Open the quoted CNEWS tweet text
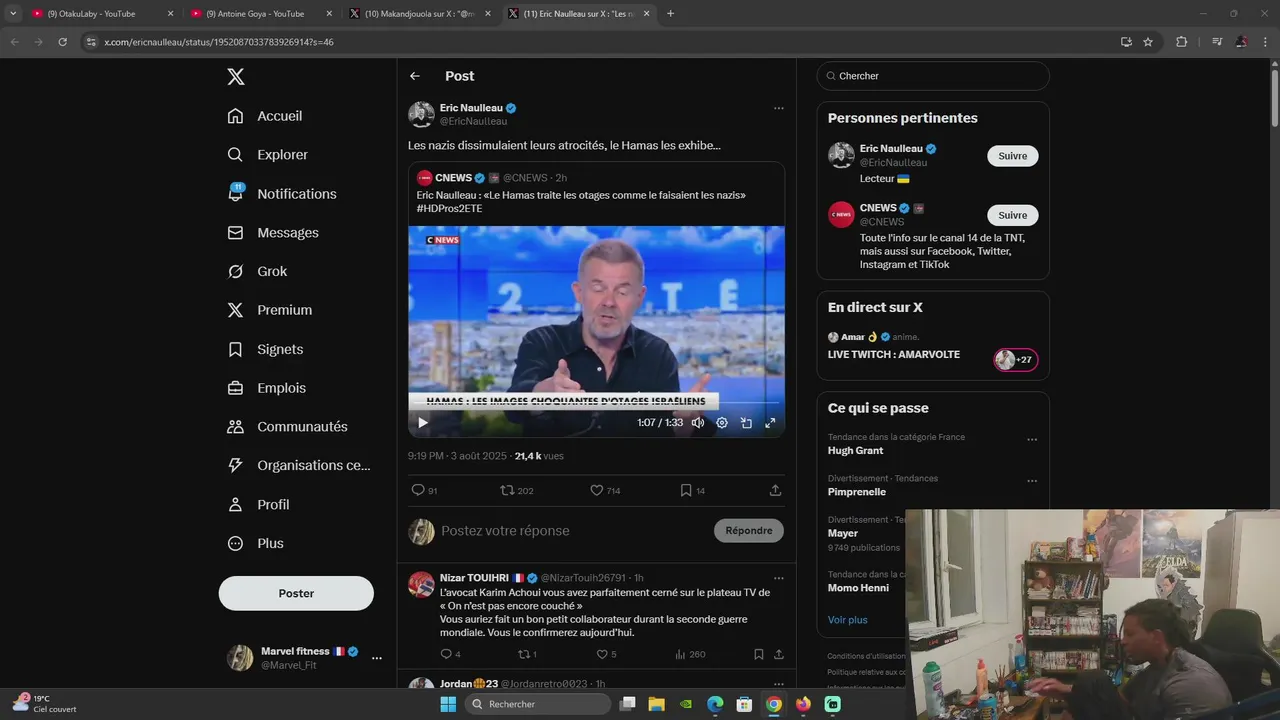This screenshot has height=720, width=1280. click(581, 202)
